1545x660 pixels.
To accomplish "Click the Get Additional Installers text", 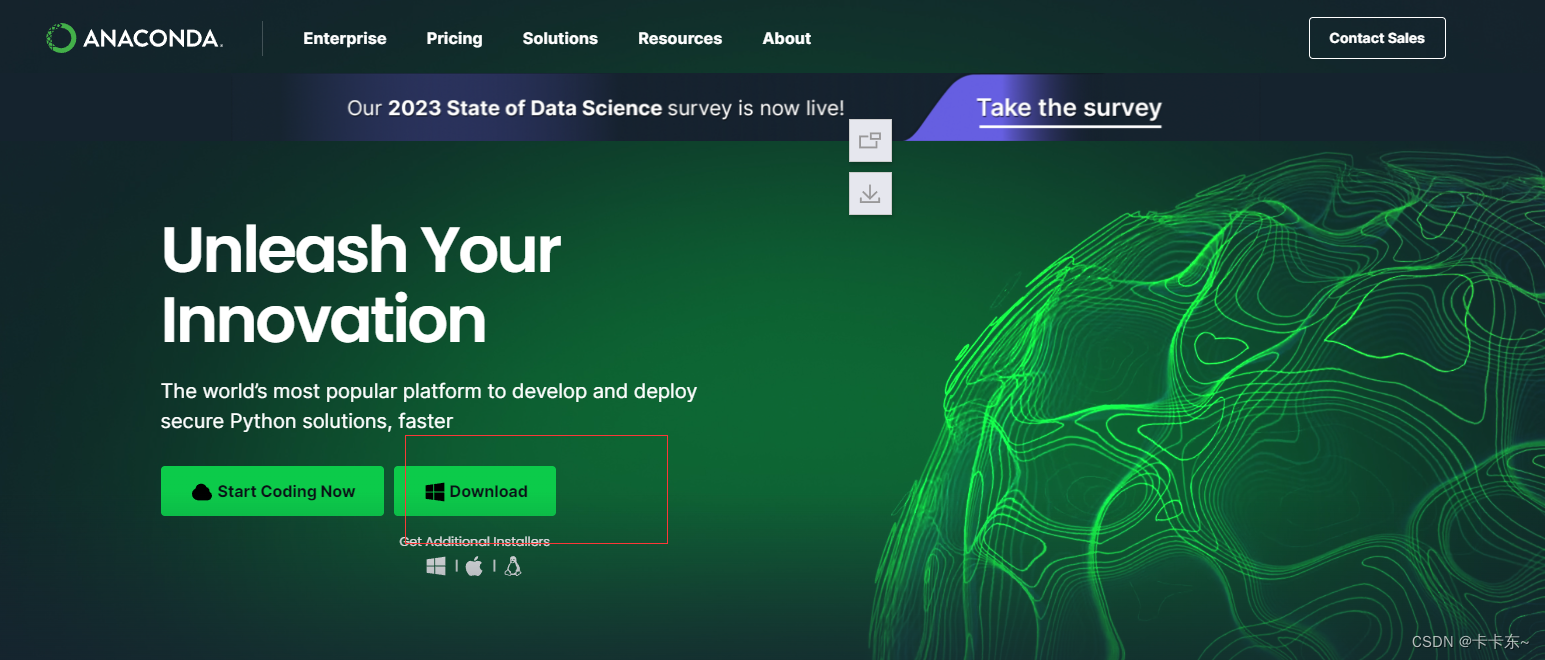I will (475, 541).
